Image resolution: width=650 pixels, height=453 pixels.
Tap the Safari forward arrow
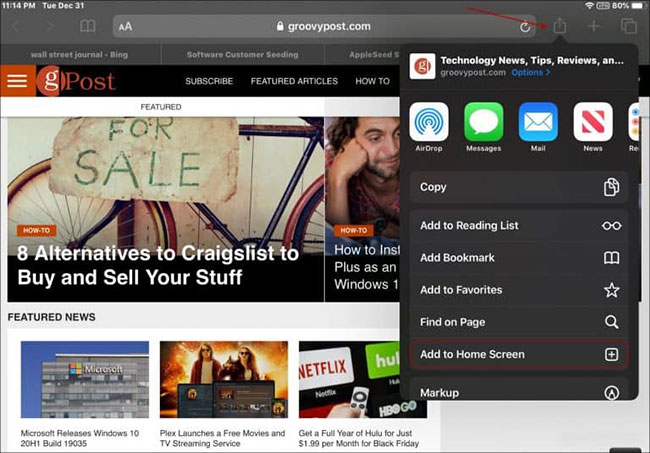pyautogui.click(x=50, y=26)
